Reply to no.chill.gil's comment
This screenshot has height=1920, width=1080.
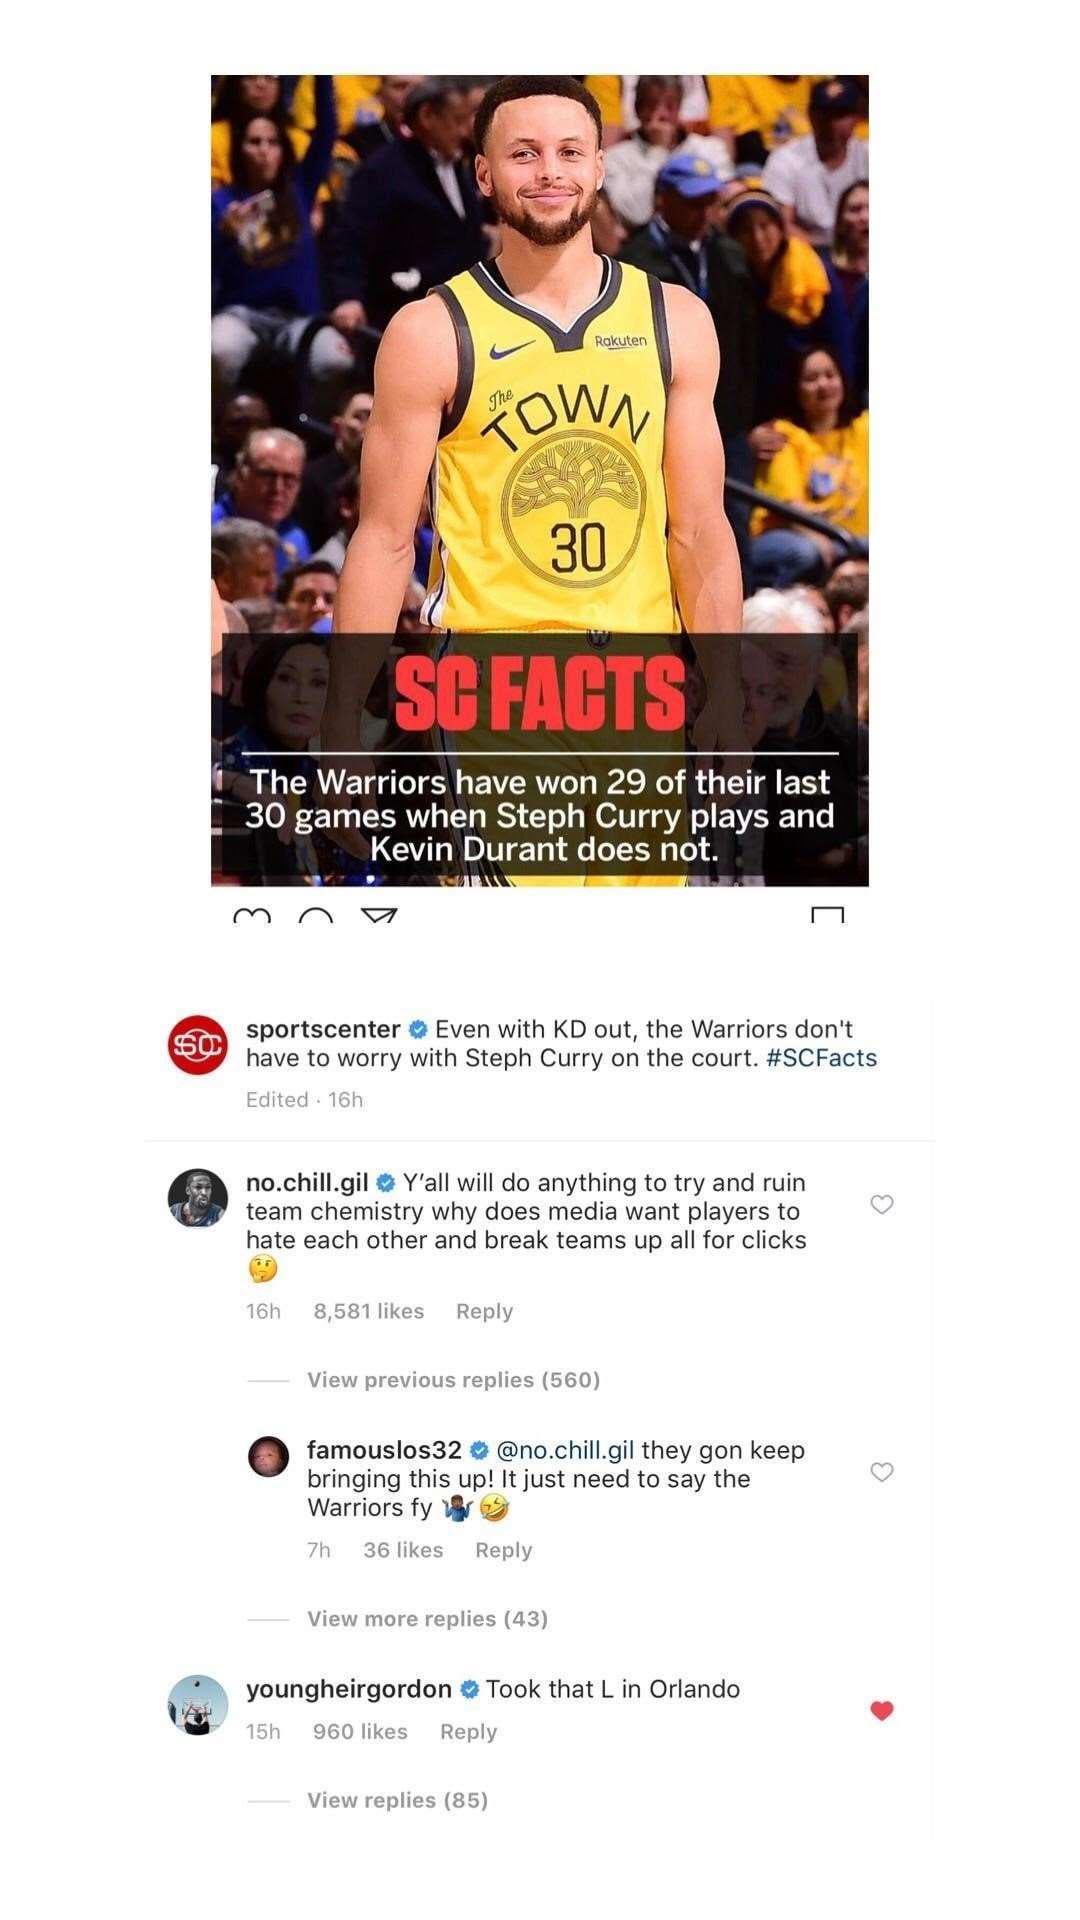[484, 1311]
